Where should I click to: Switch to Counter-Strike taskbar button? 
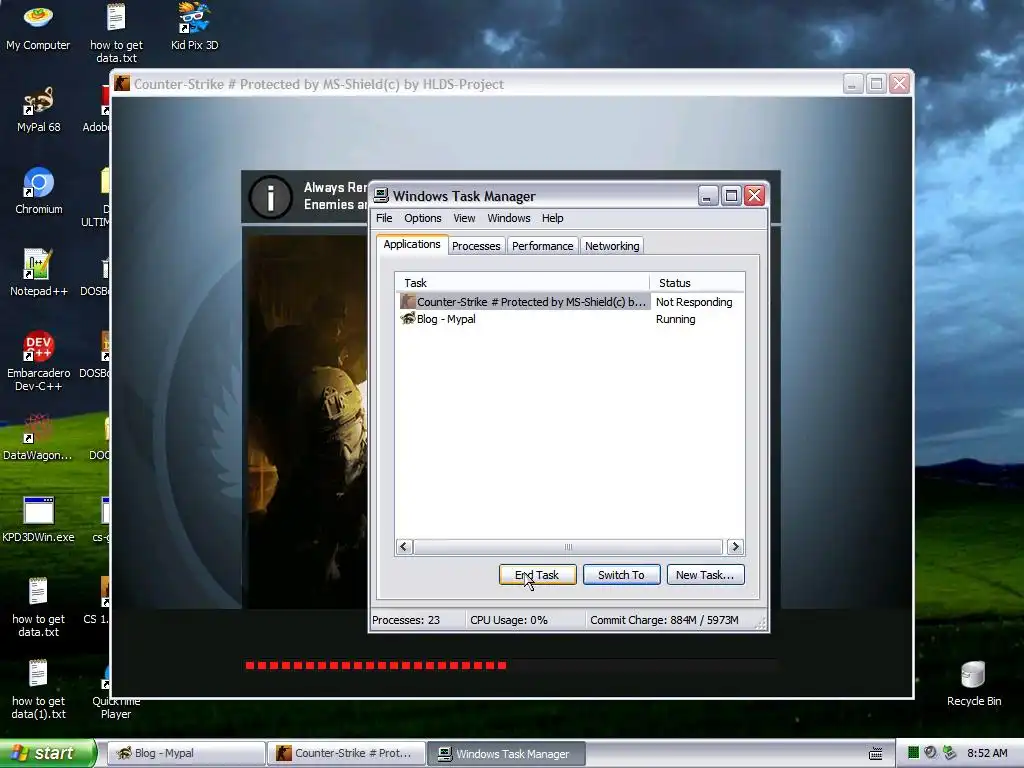[x=346, y=753]
